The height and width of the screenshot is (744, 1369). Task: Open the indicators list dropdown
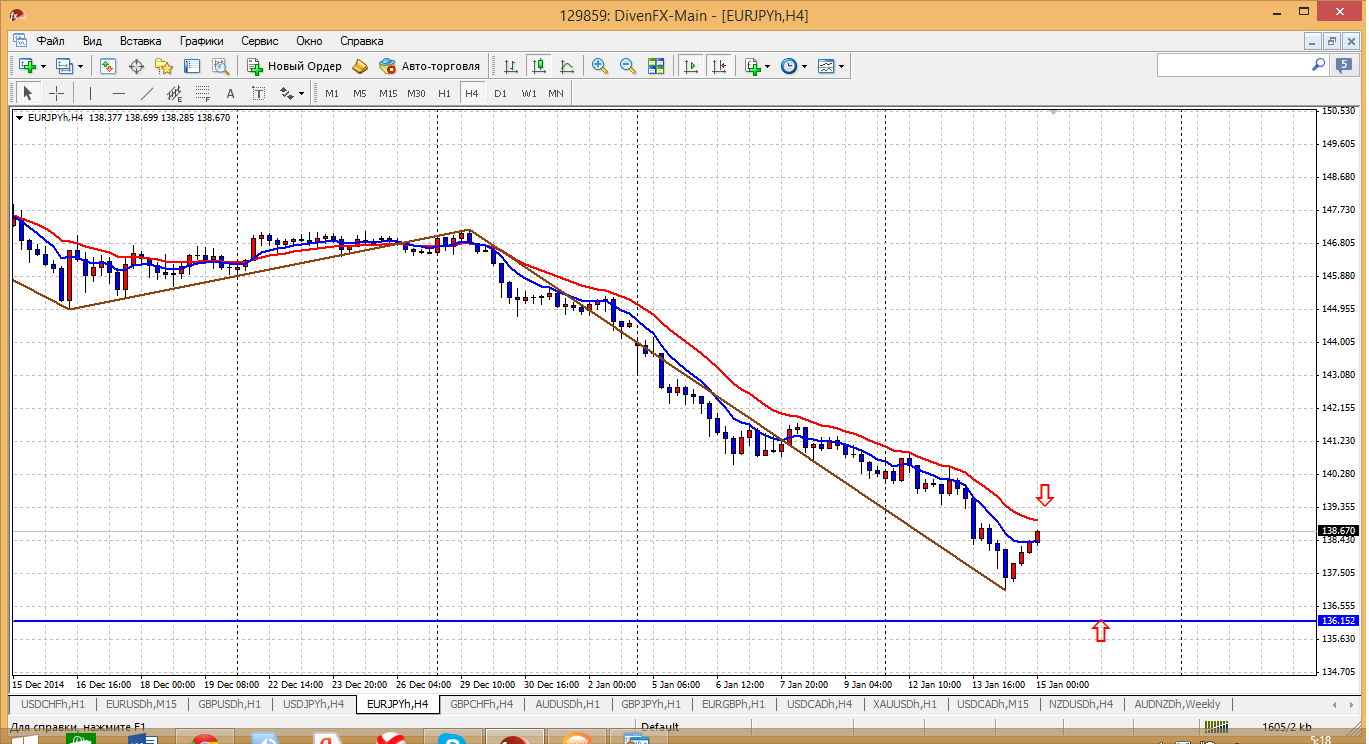(x=767, y=67)
